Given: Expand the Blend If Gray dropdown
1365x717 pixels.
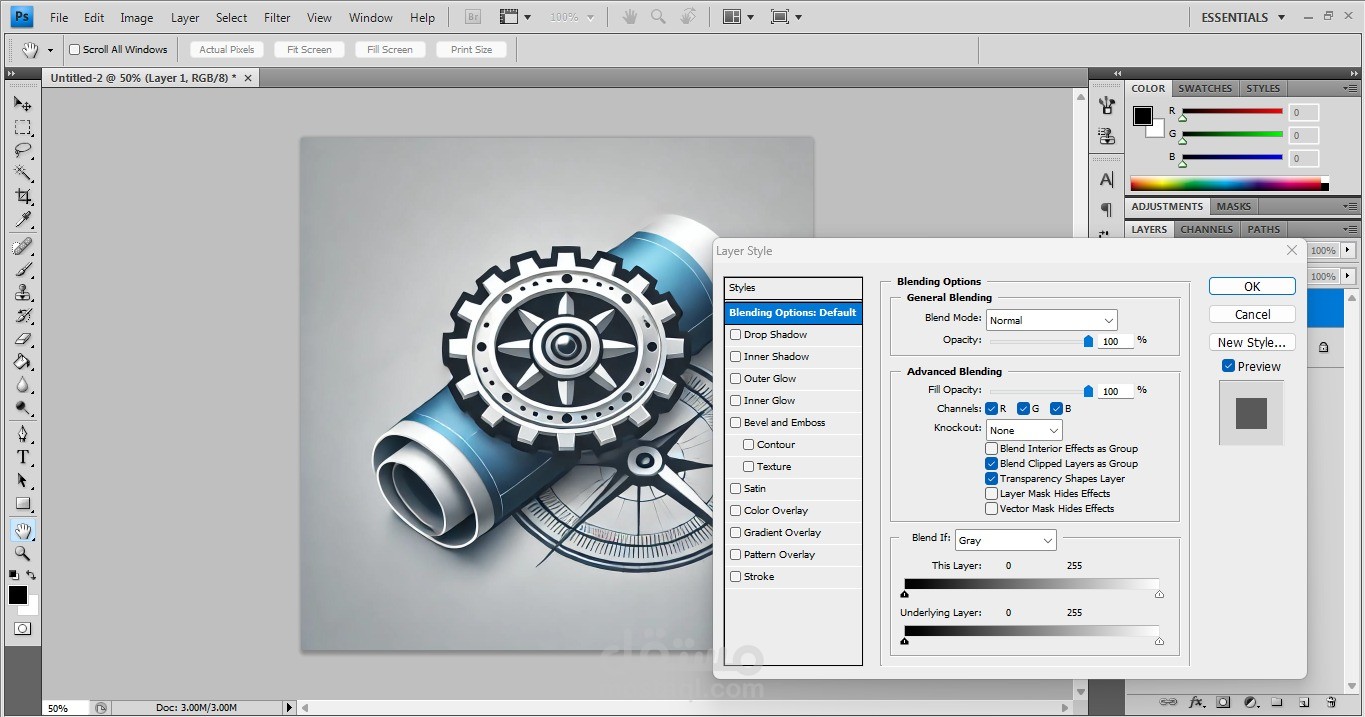Looking at the screenshot, I should 1005,540.
